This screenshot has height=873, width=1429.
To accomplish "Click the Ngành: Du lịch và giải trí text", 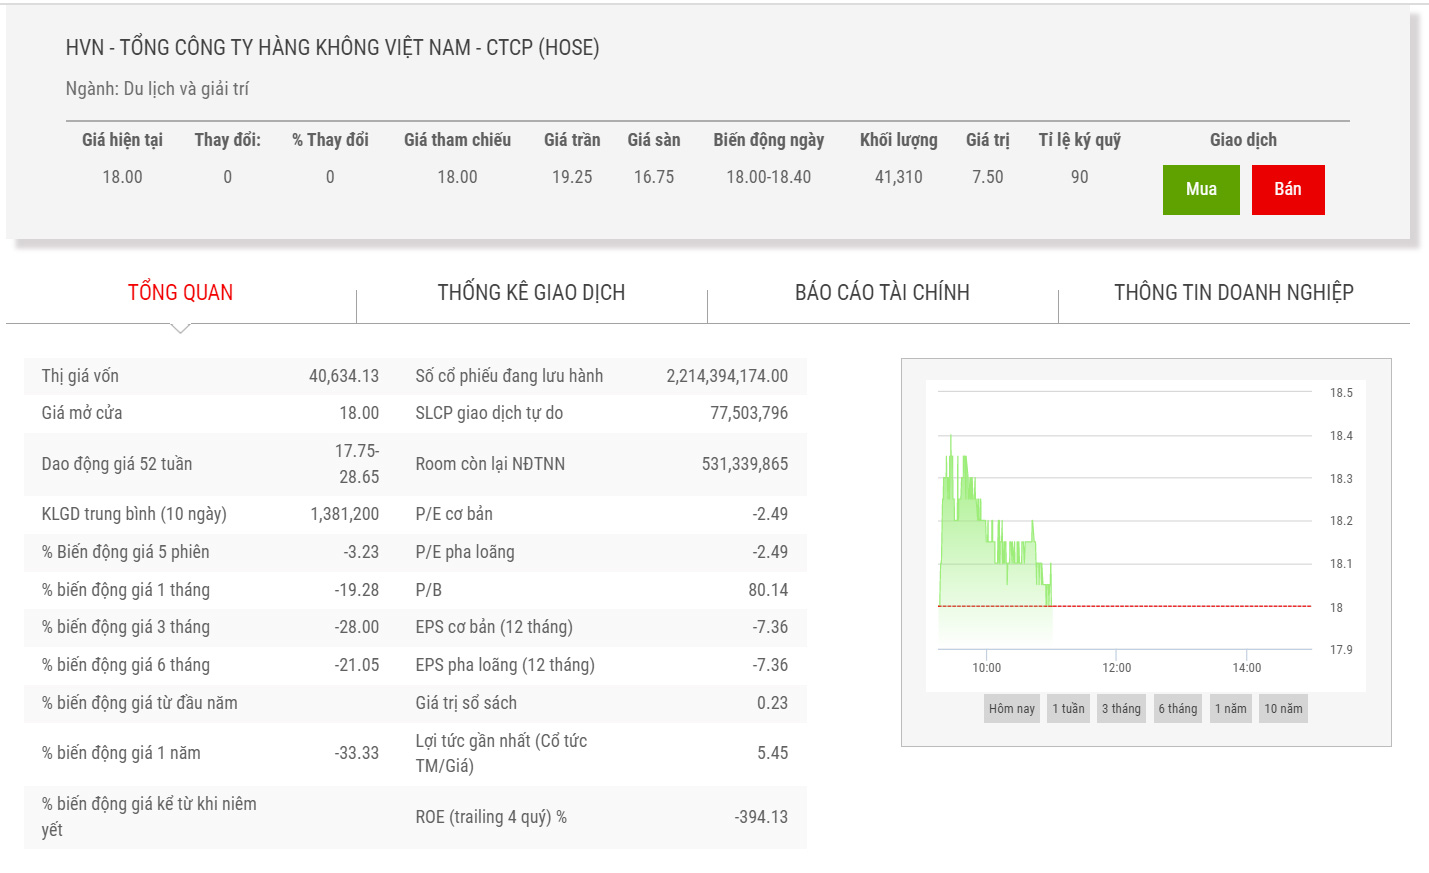I will coord(157,89).
